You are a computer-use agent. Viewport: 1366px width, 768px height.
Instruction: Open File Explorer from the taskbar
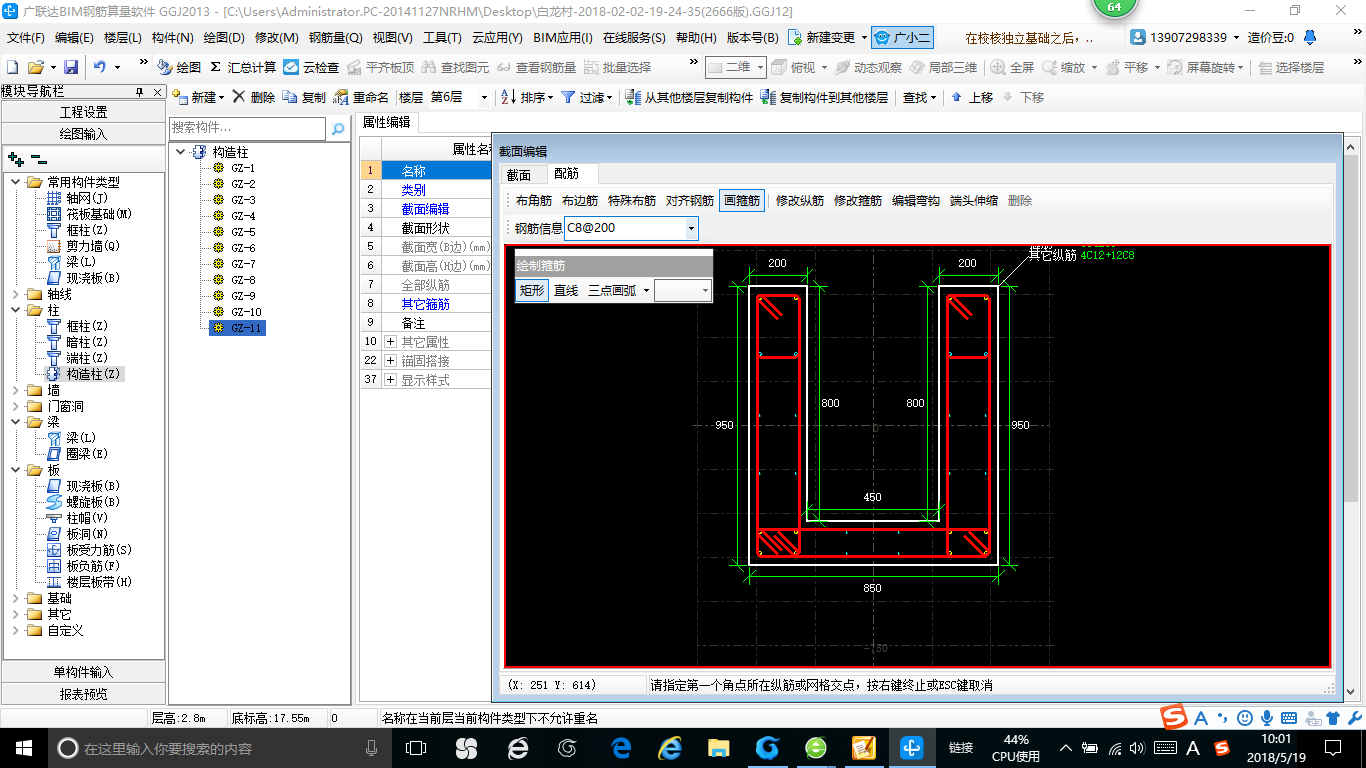point(718,747)
